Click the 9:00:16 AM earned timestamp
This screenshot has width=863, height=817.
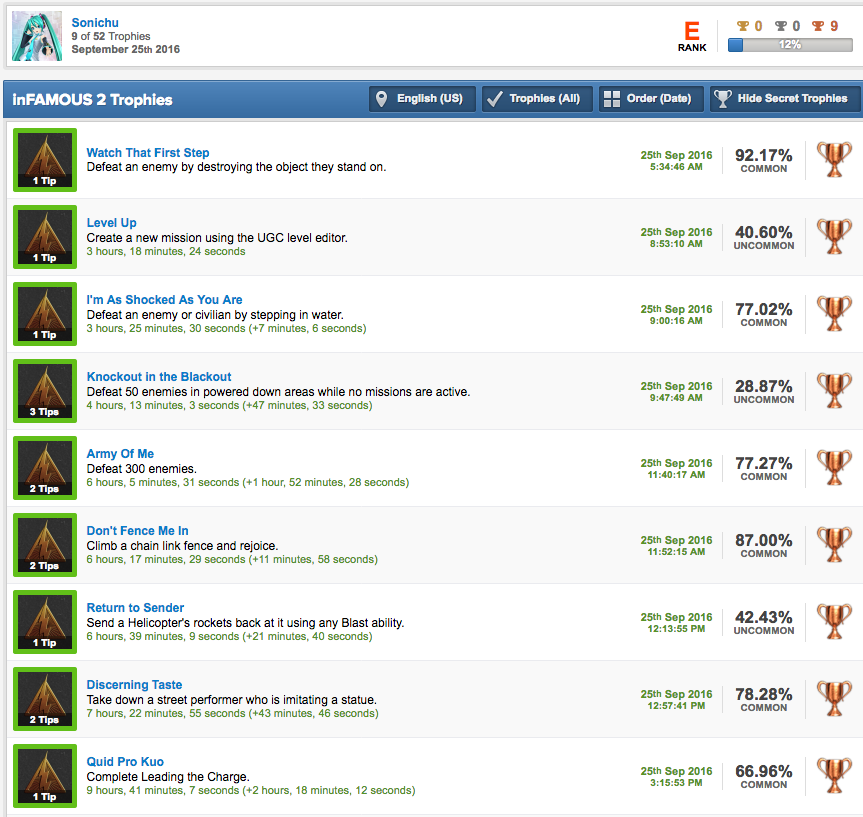[x=676, y=321]
